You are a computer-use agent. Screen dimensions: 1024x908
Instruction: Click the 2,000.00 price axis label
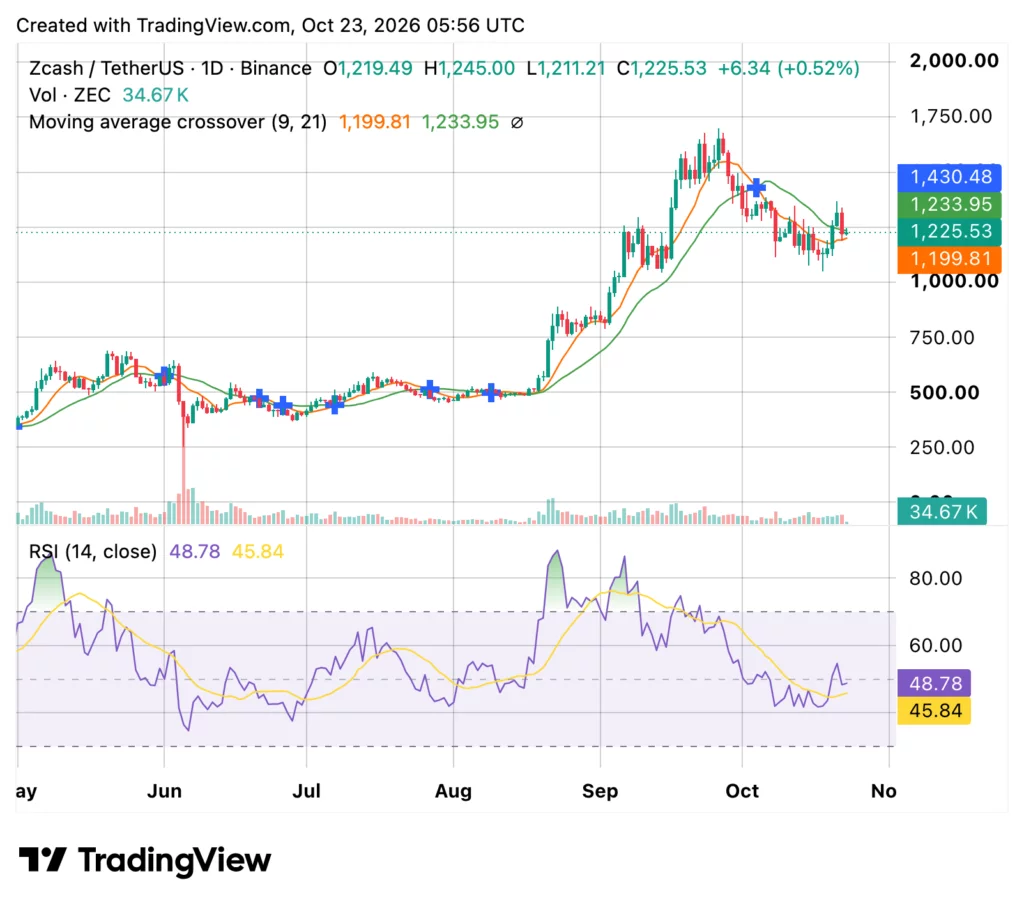click(x=954, y=61)
